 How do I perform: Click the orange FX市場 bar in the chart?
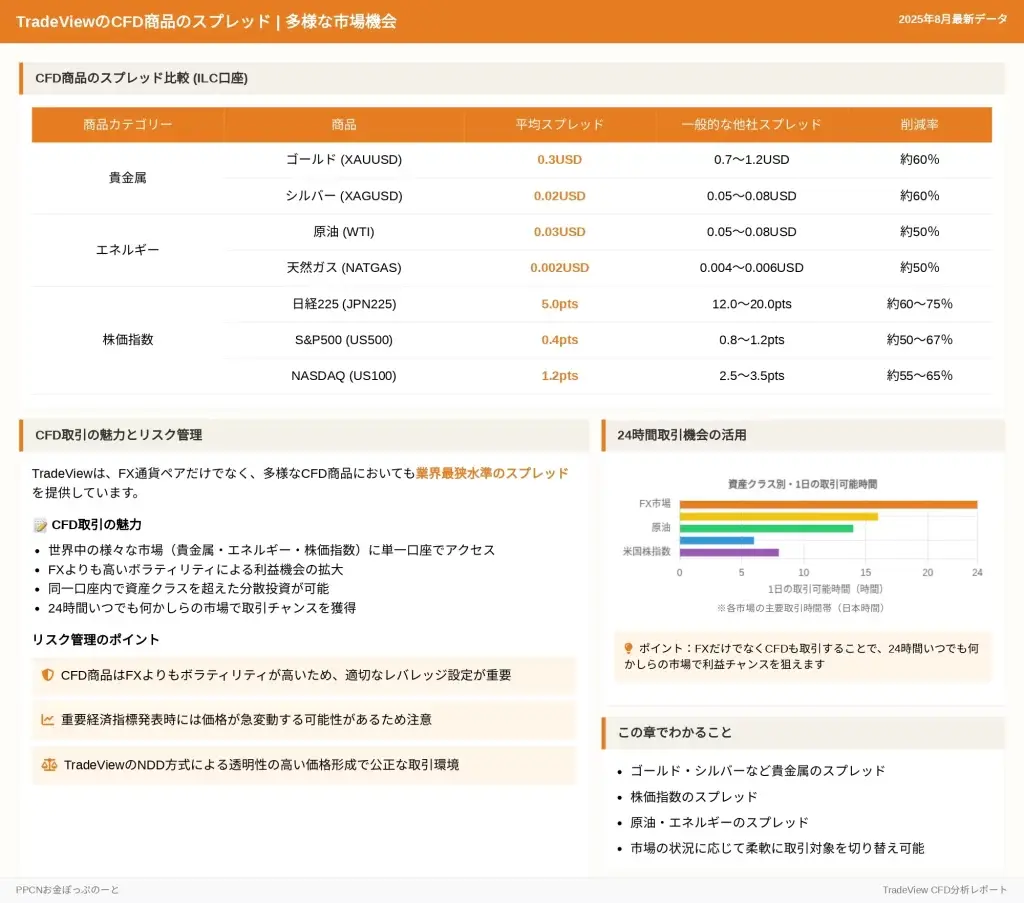pyautogui.click(x=828, y=505)
